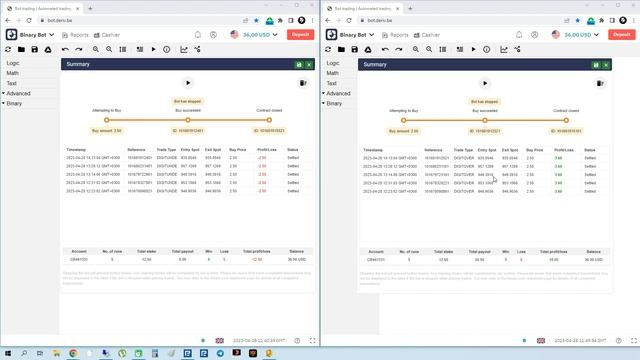Reload page in left browser window
The width and height of the screenshot is (640, 360).
pyautogui.click(x=29, y=20)
